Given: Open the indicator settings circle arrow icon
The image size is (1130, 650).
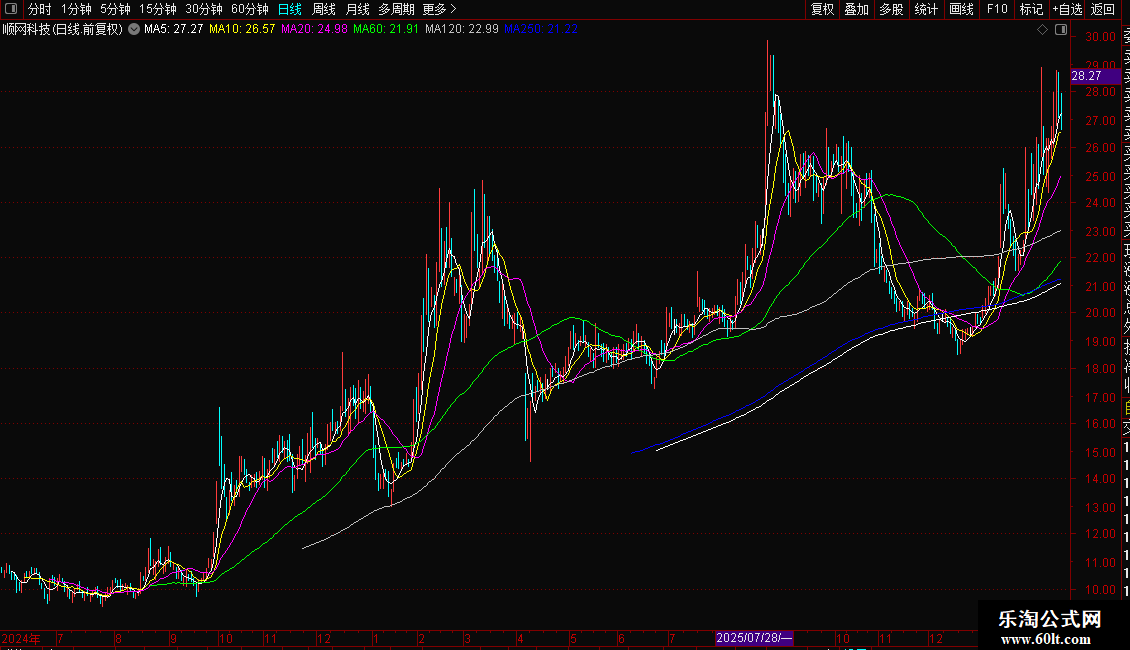Looking at the screenshot, I should (x=134, y=30).
